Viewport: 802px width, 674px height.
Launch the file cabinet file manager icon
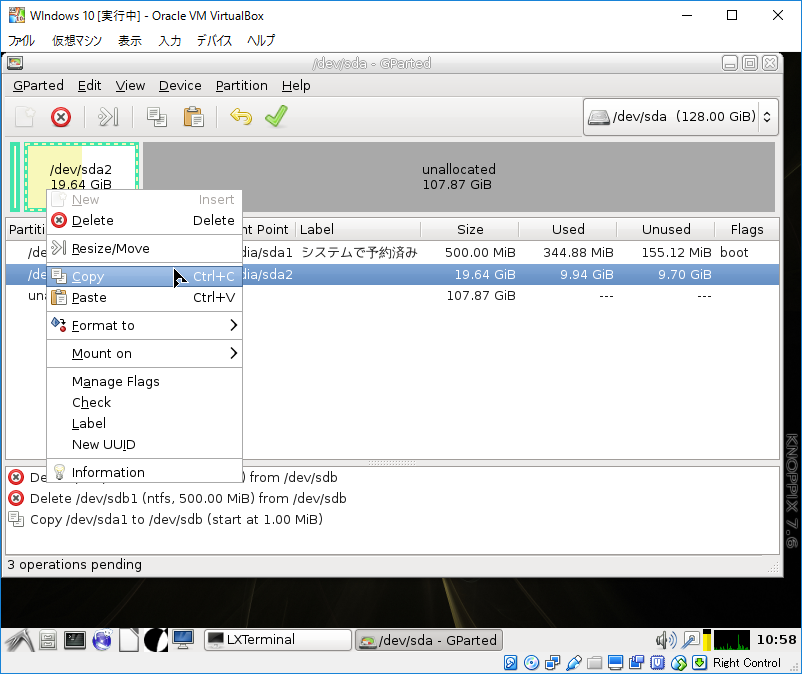click(x=48, y=640)
